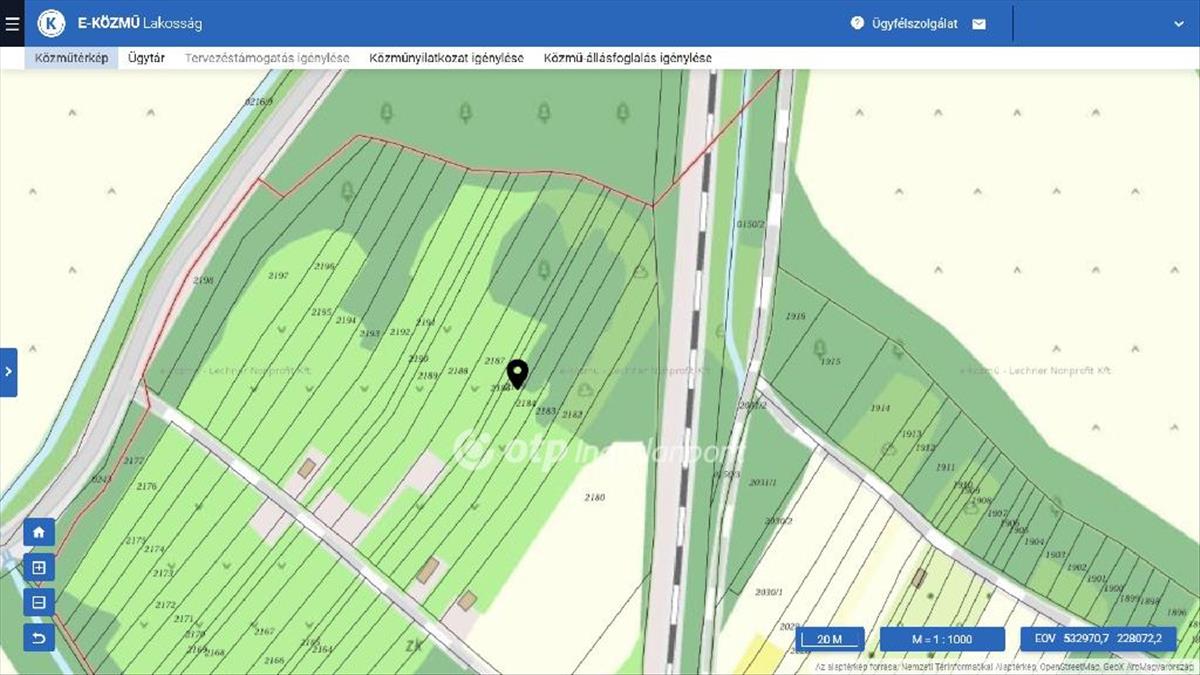
Task: Switch to the Közműtérkép tab
Action: 71,58
